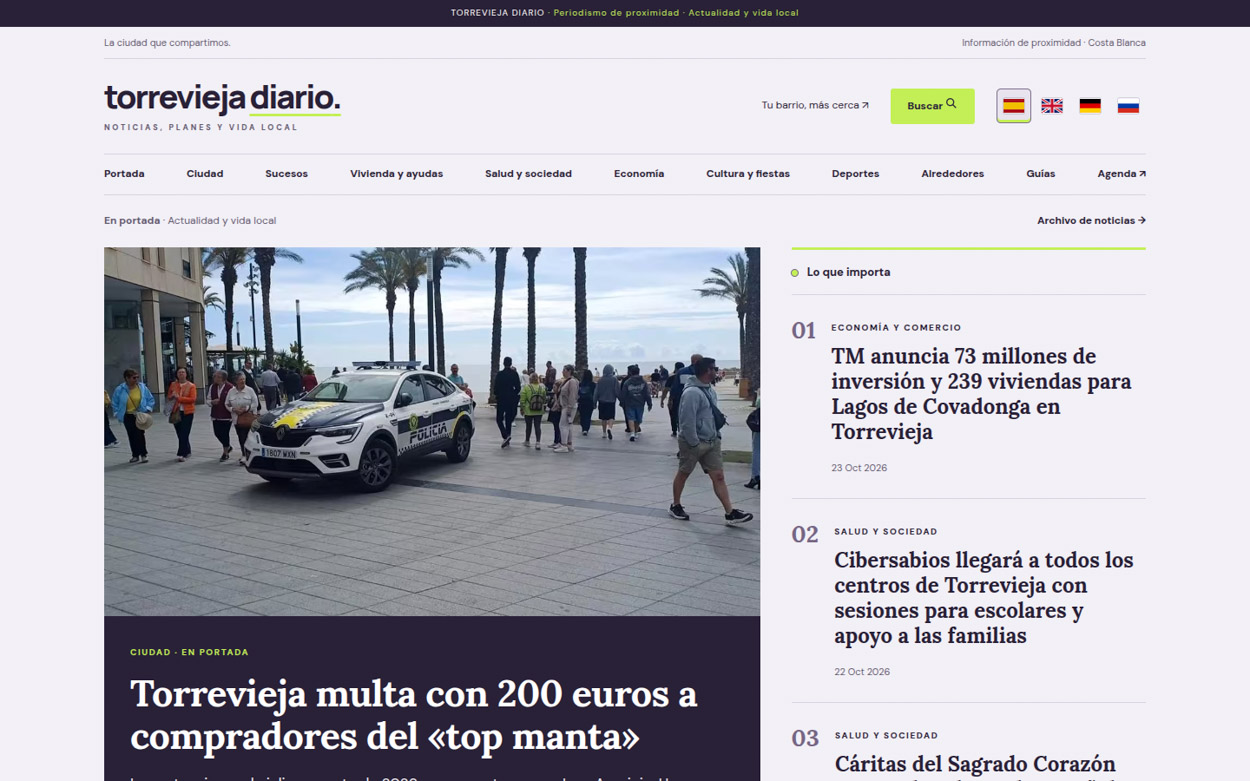The image size is (1250, 781).
Task: Open 'Tu barrio, más cerca' link
Action: pos(815,105)
